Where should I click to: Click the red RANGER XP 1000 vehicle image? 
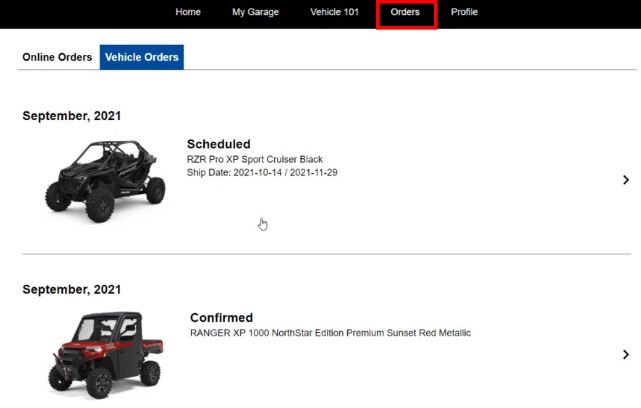click(x=106, y=354)
